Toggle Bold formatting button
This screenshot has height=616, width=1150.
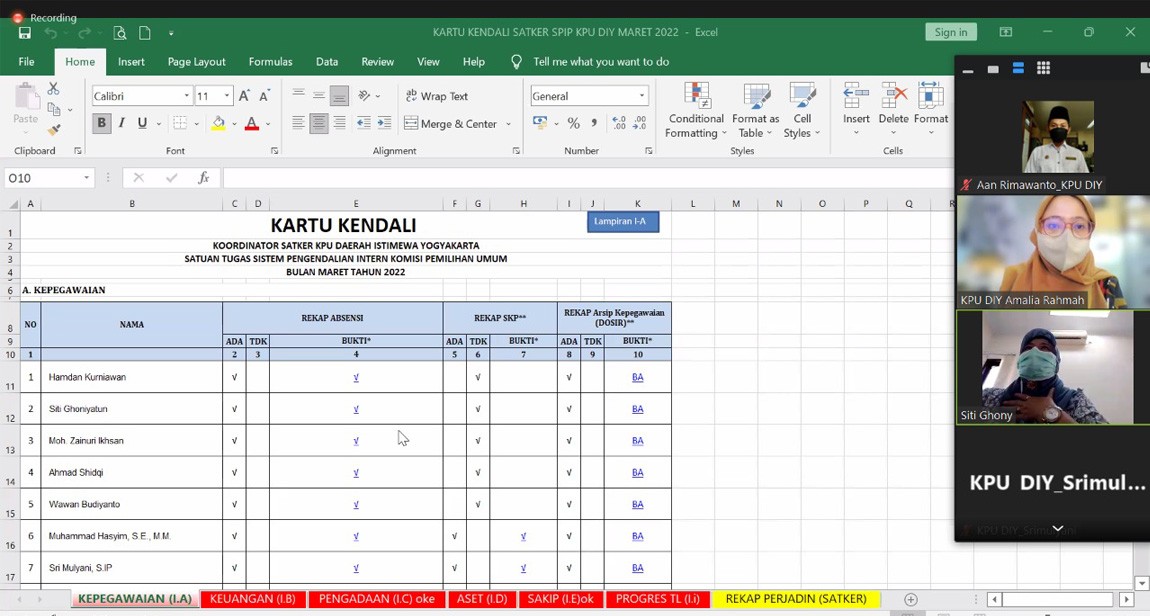(101, 123)
